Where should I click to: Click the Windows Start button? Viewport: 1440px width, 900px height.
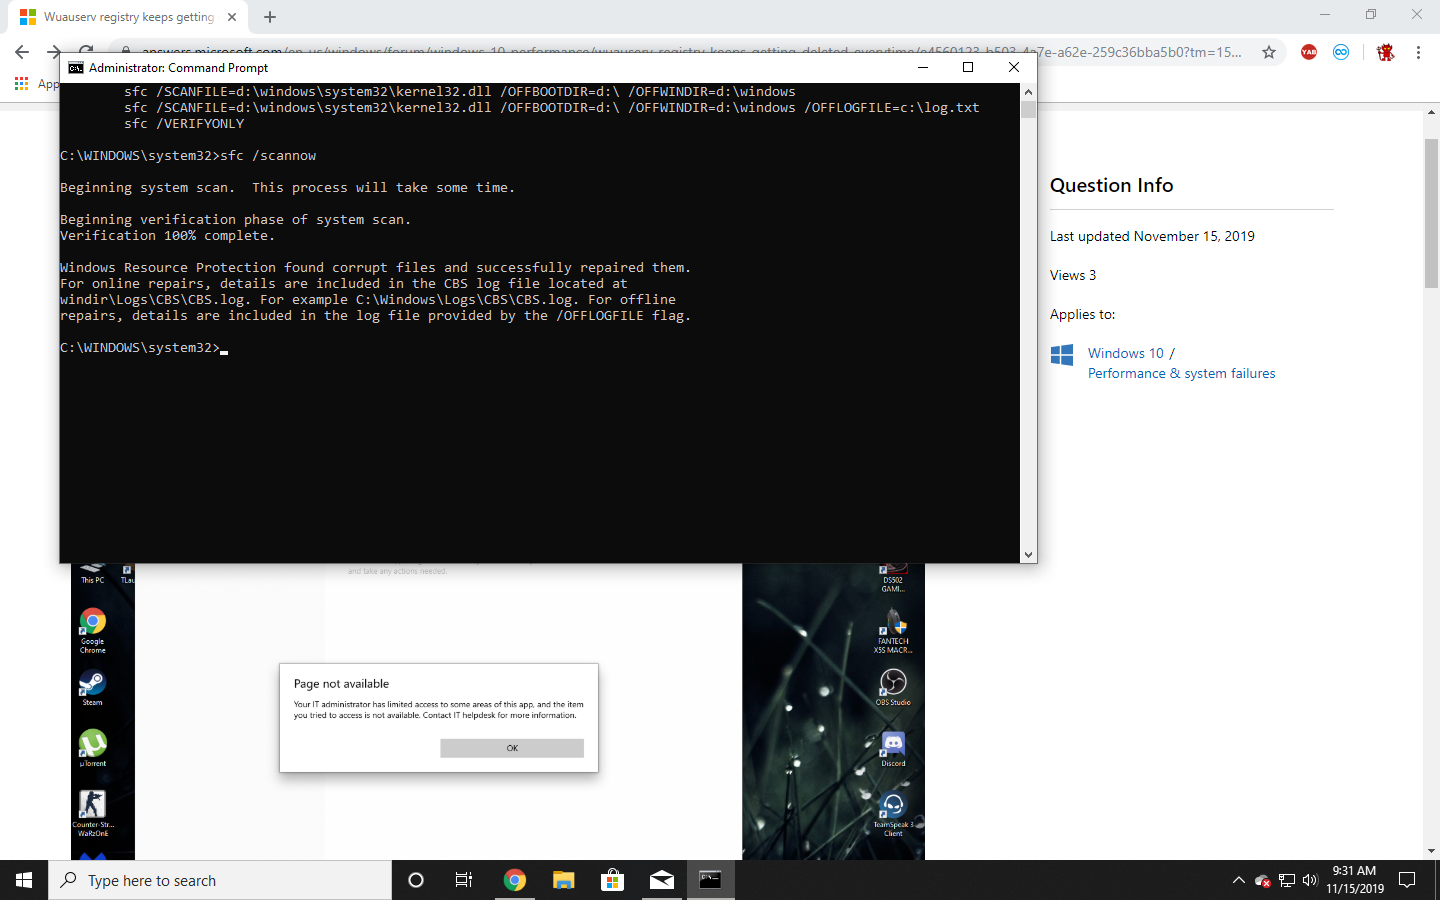[24, 880]
